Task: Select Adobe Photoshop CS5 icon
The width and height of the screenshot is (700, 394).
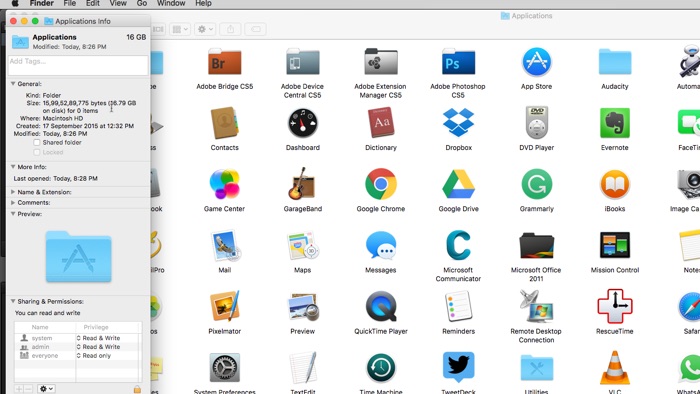Action: [458, 62]
